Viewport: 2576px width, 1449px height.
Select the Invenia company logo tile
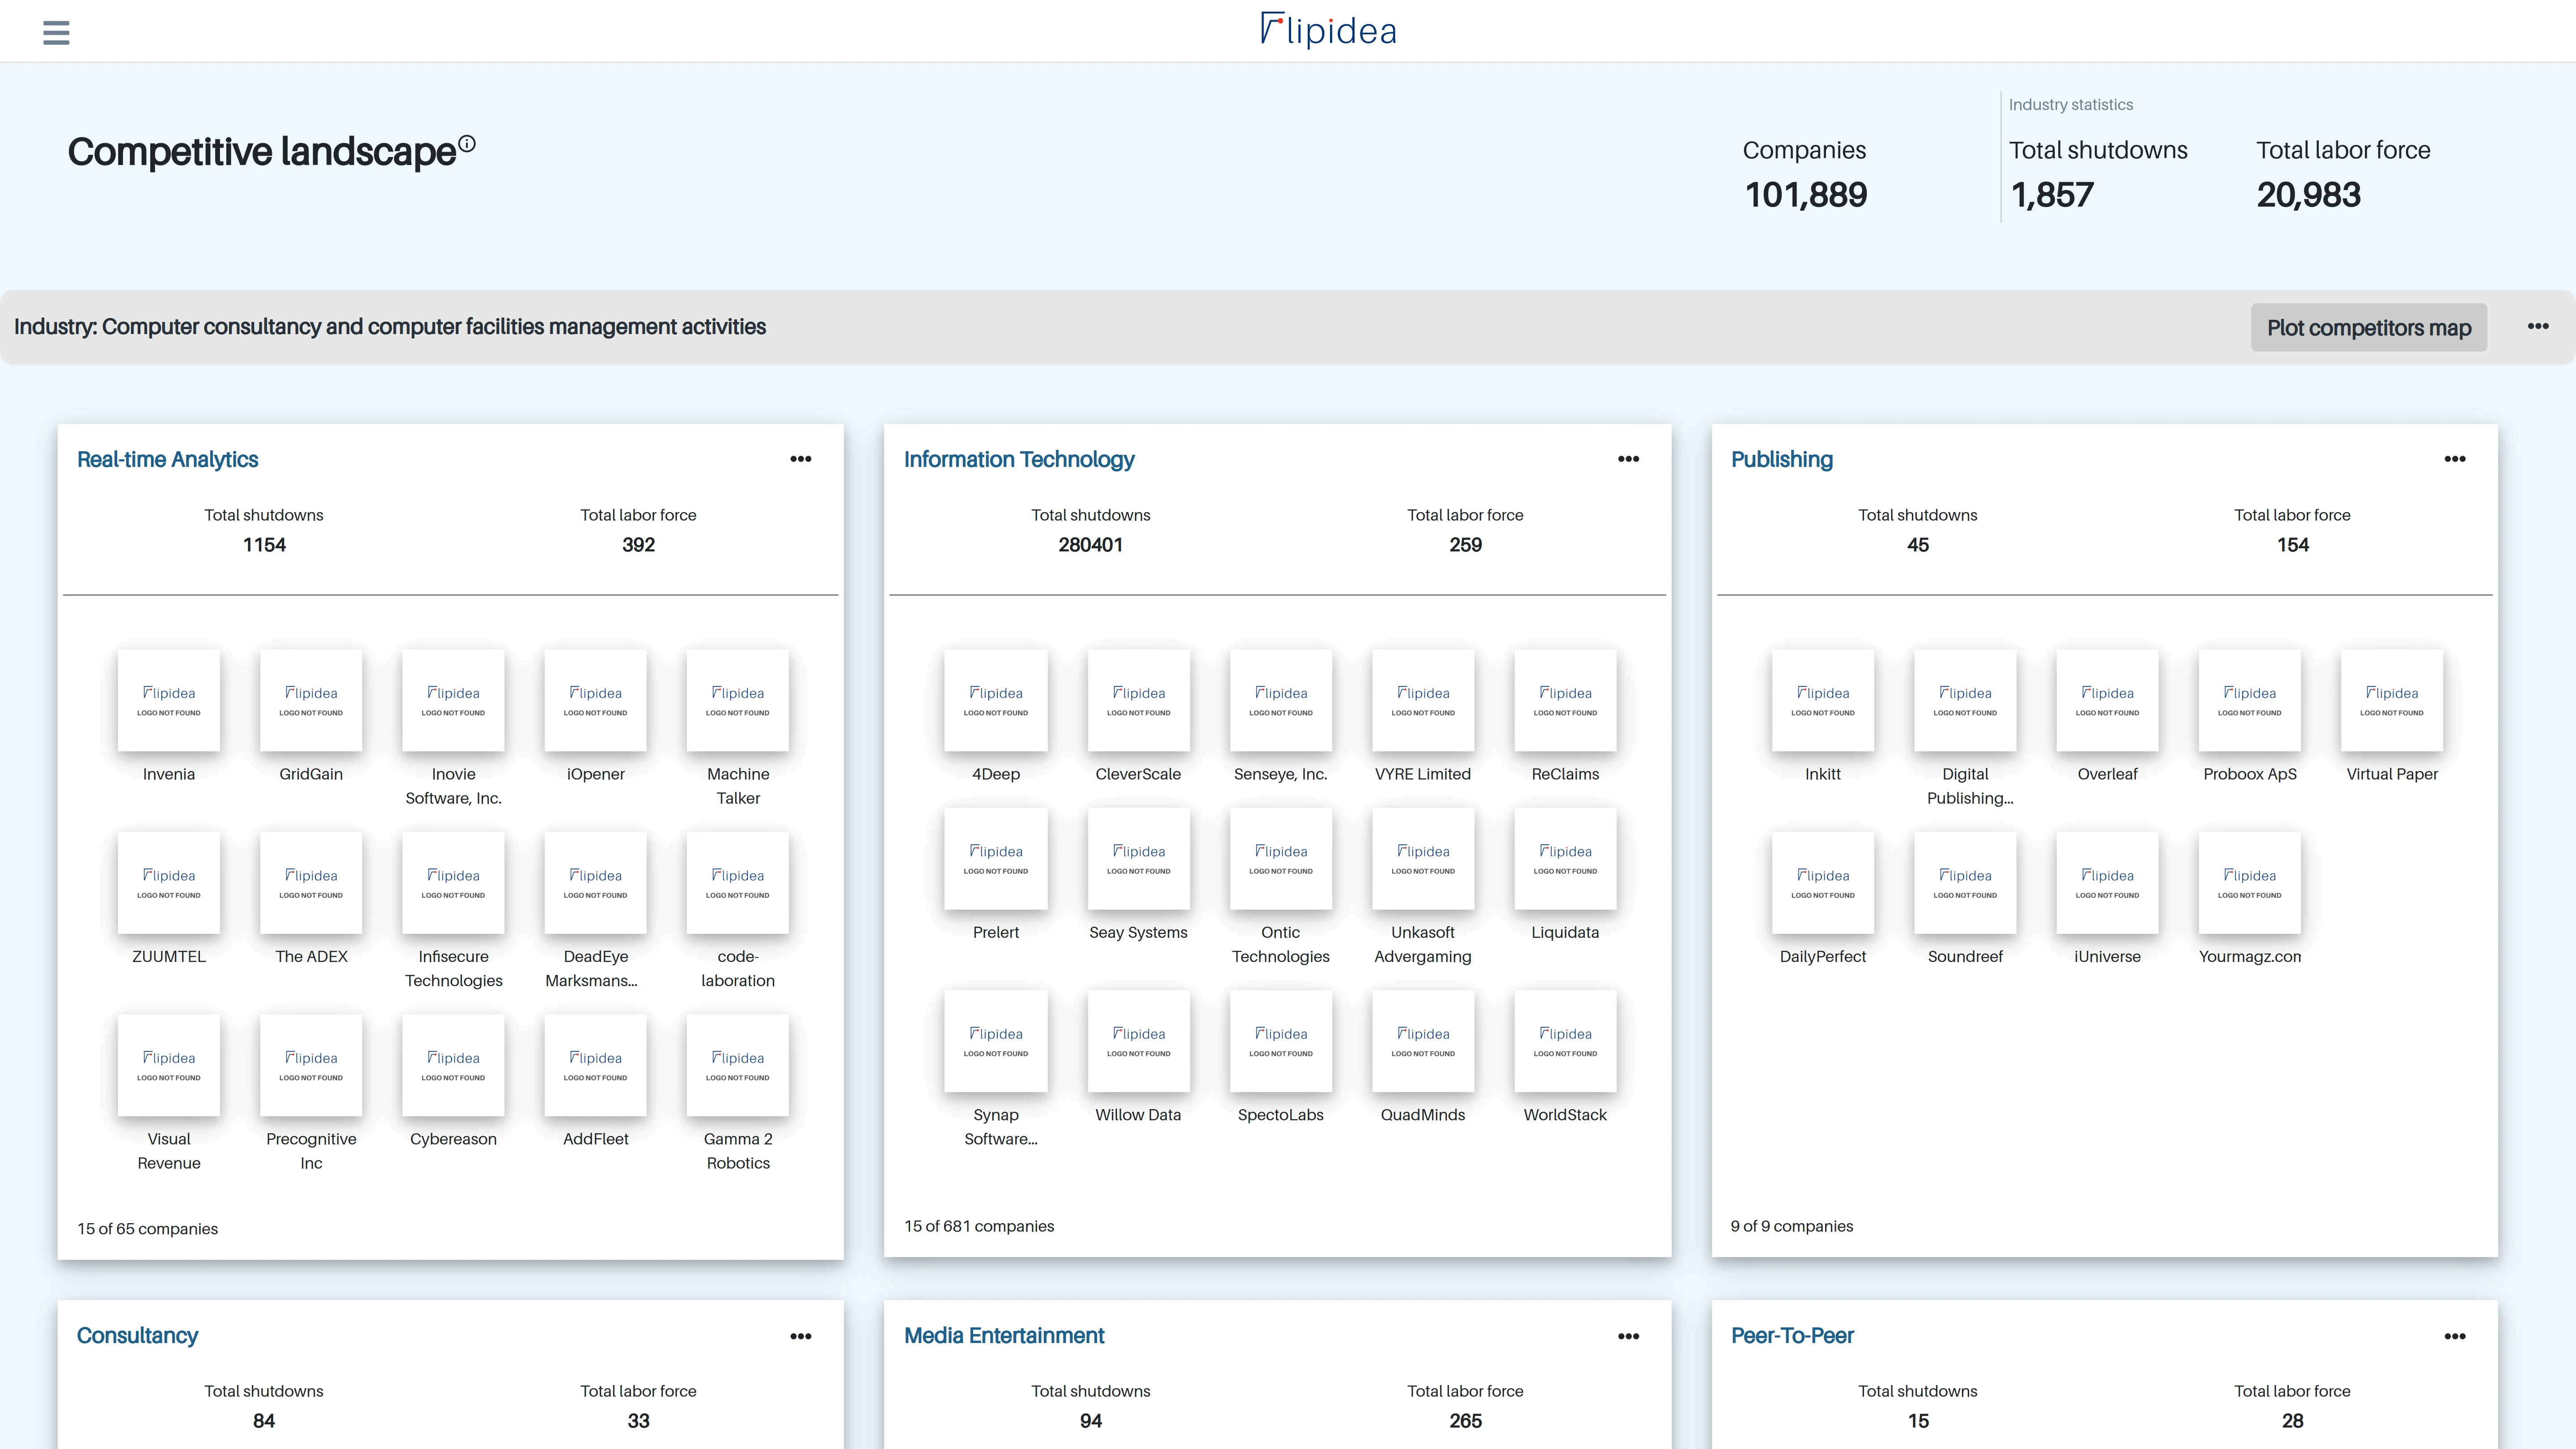[x=169, y=700]
